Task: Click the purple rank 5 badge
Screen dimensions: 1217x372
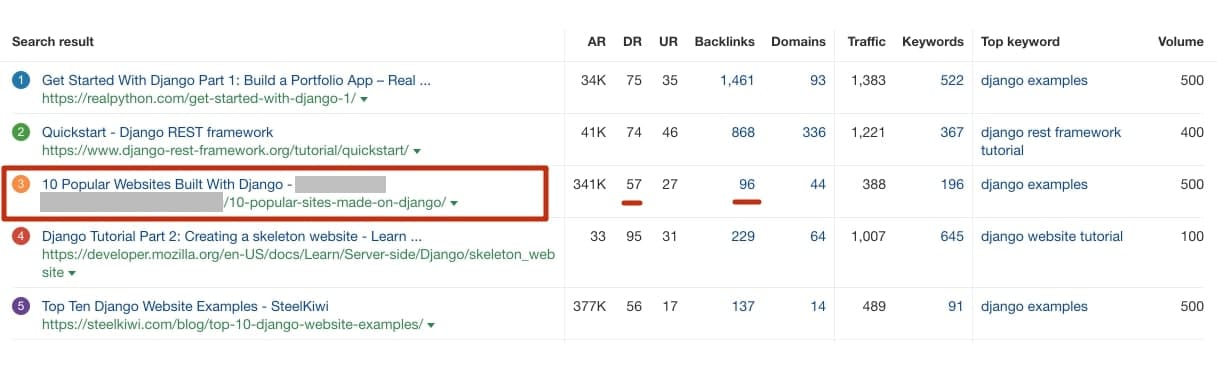Action: 21,306
